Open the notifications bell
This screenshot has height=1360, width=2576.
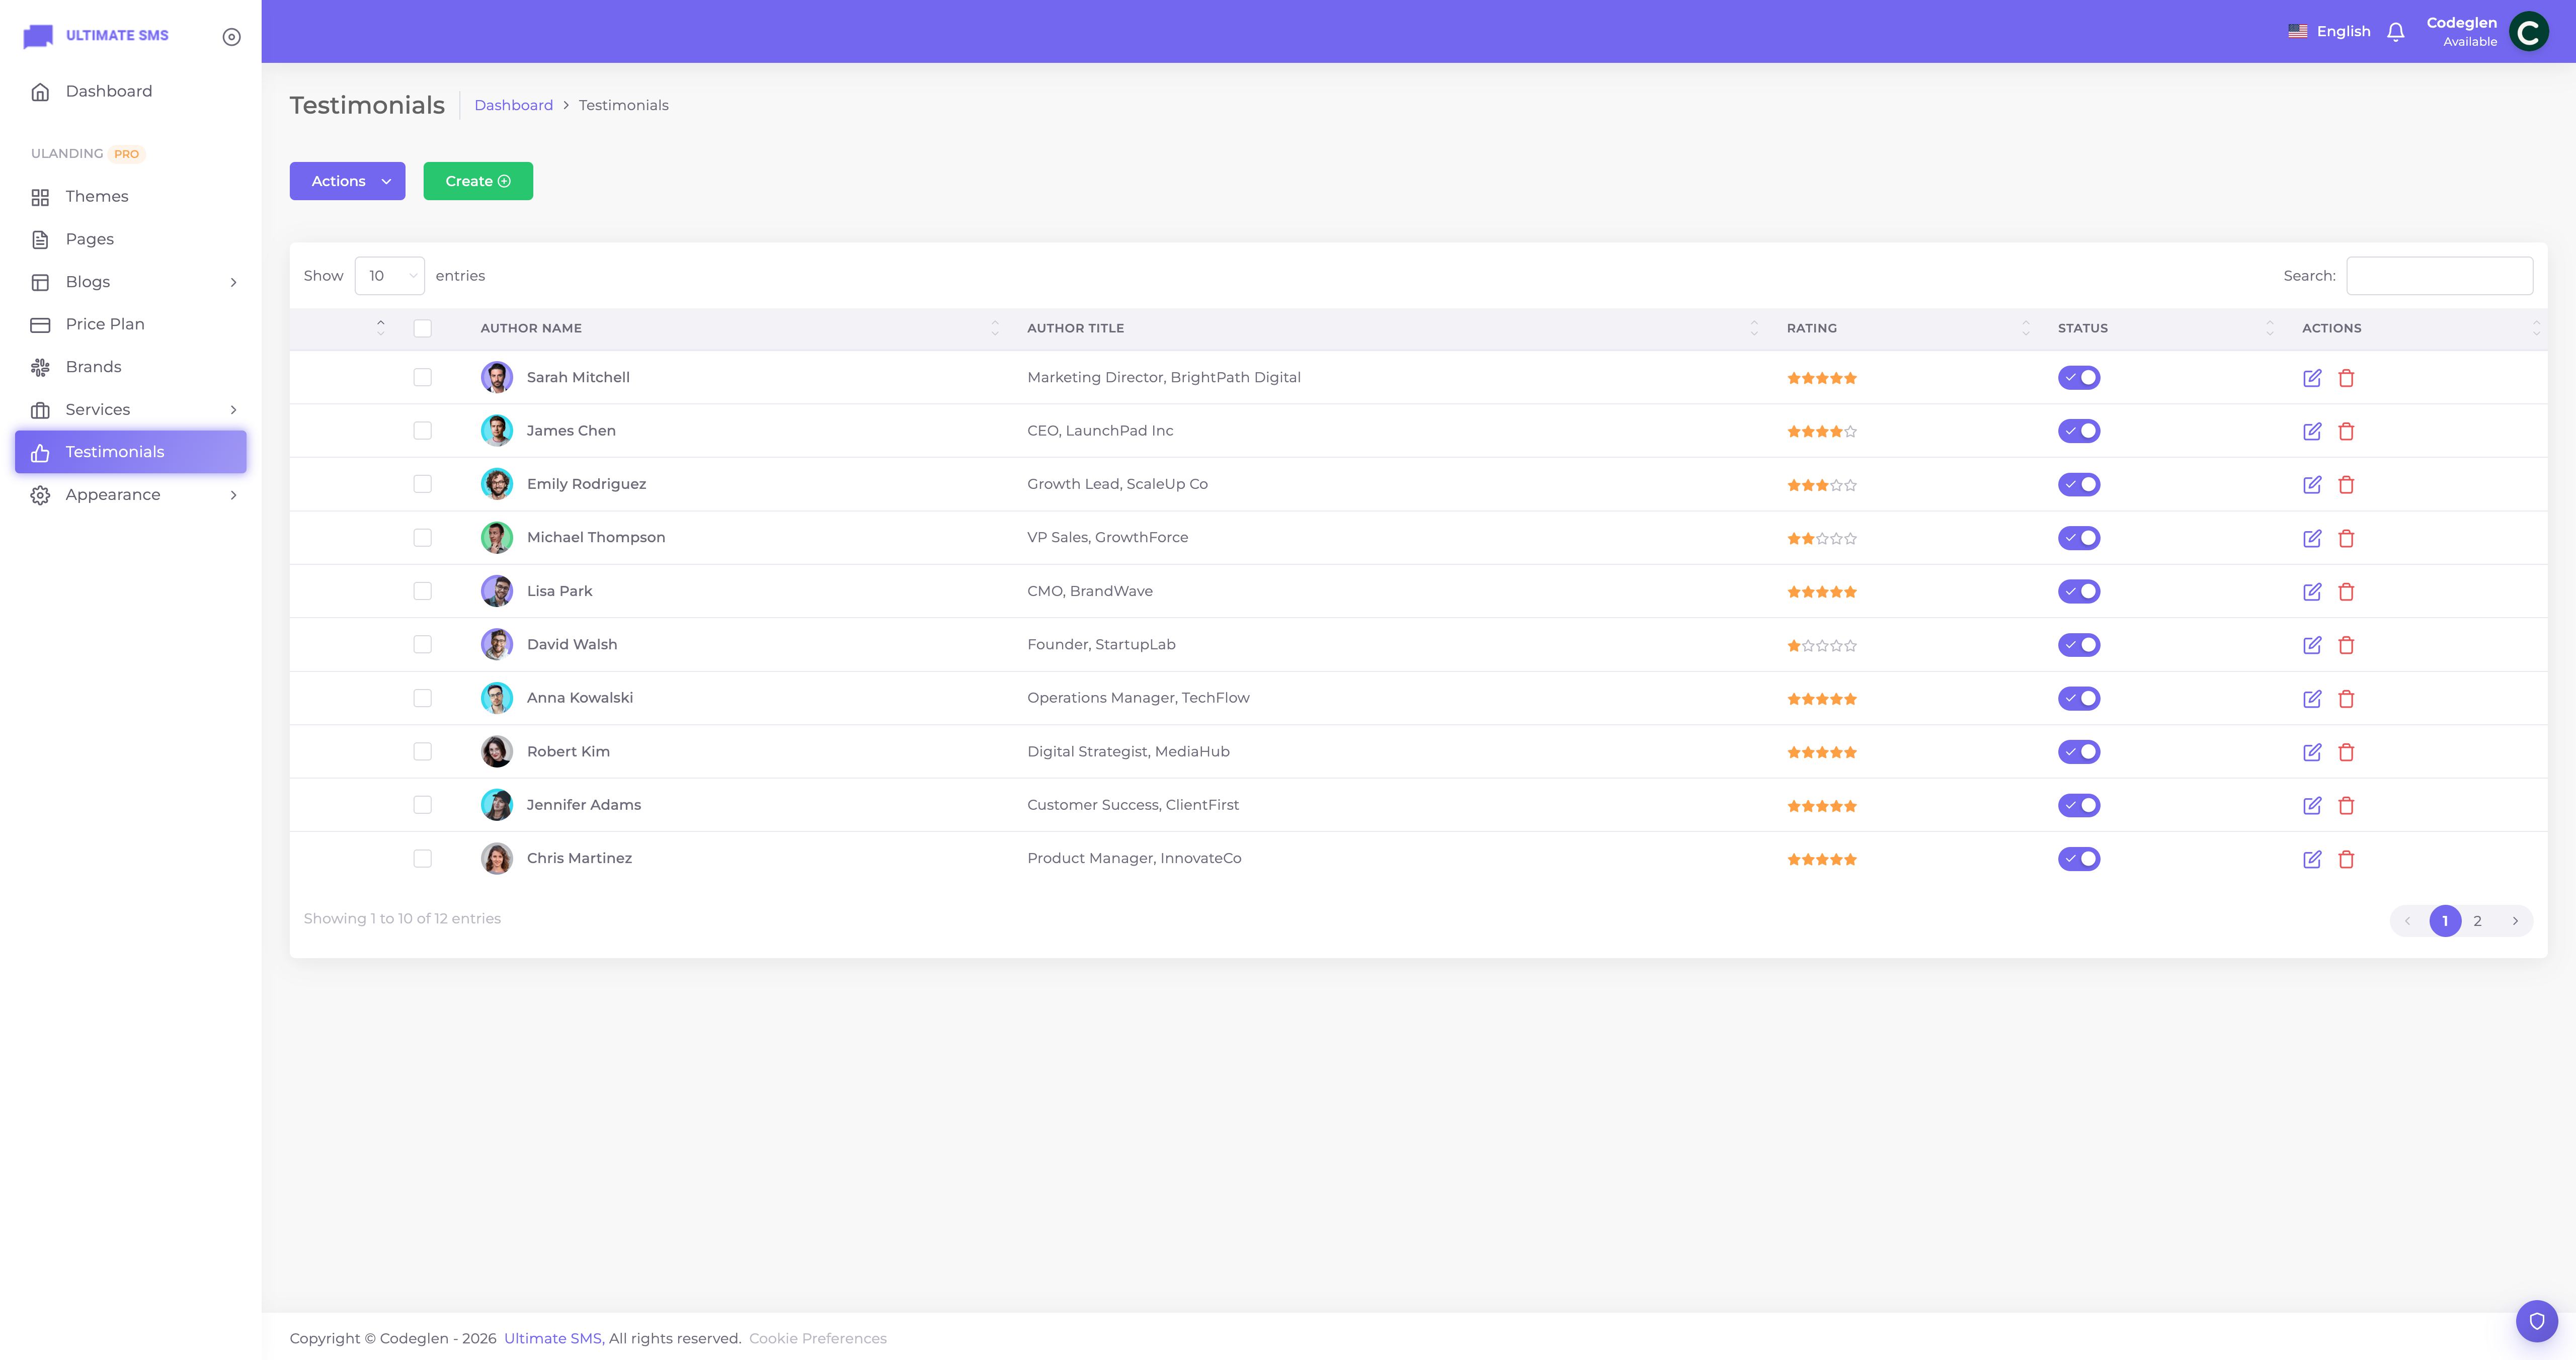[2395, 32]
